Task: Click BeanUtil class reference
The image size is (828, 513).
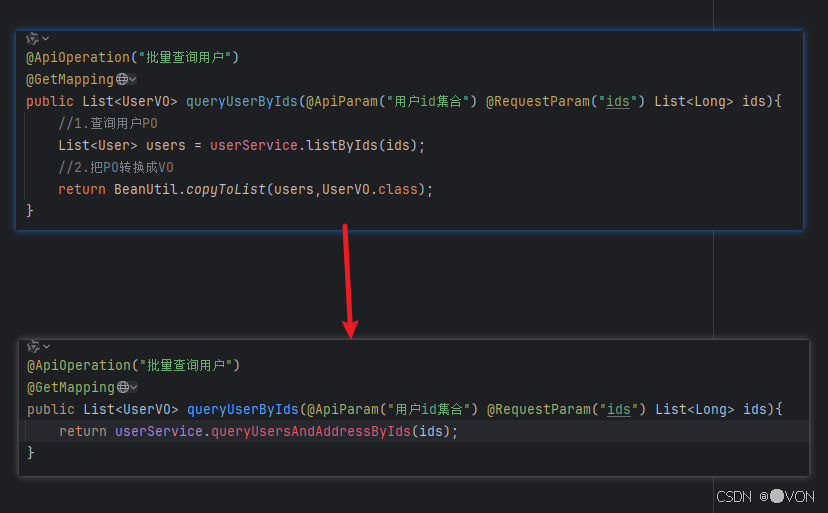Action: [146, 189]
